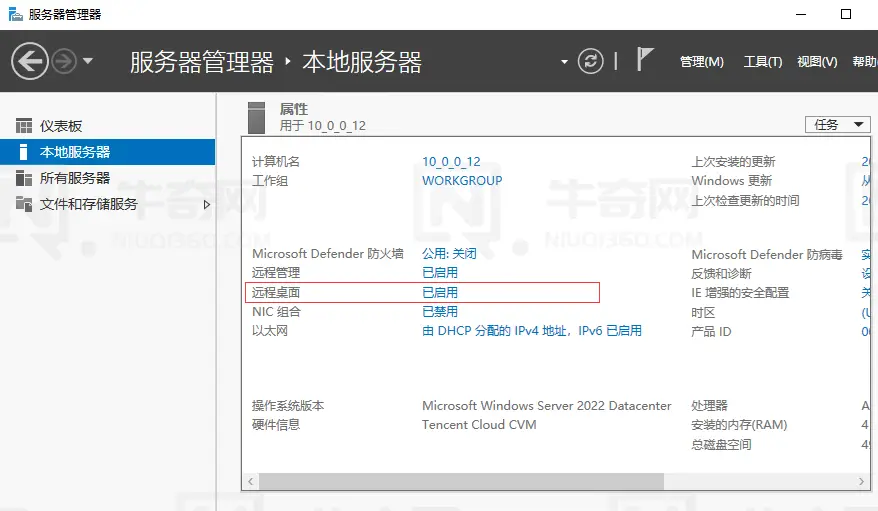Click the back navigation arrow
The width and height of the screenshot is (878, 511).
(x=30, y=61)
